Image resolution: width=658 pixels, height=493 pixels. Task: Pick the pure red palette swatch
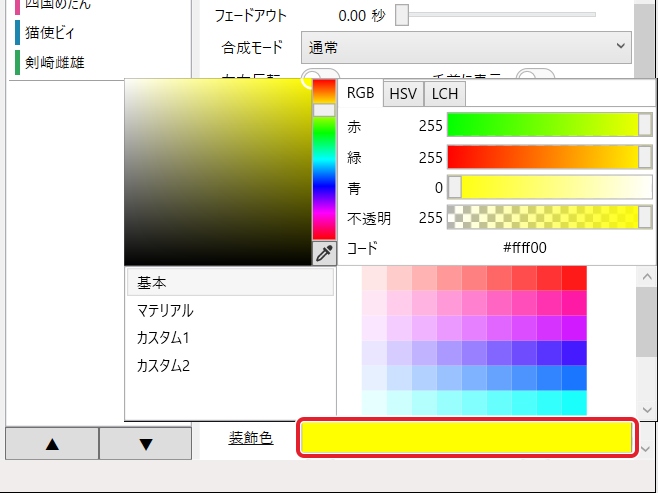tap(574, 278)
